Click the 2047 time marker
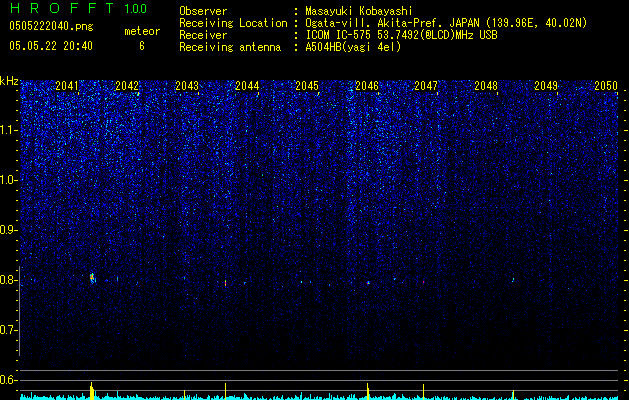Image resolution: width=629 pixels, height=400 pixels. click(426, 86)
